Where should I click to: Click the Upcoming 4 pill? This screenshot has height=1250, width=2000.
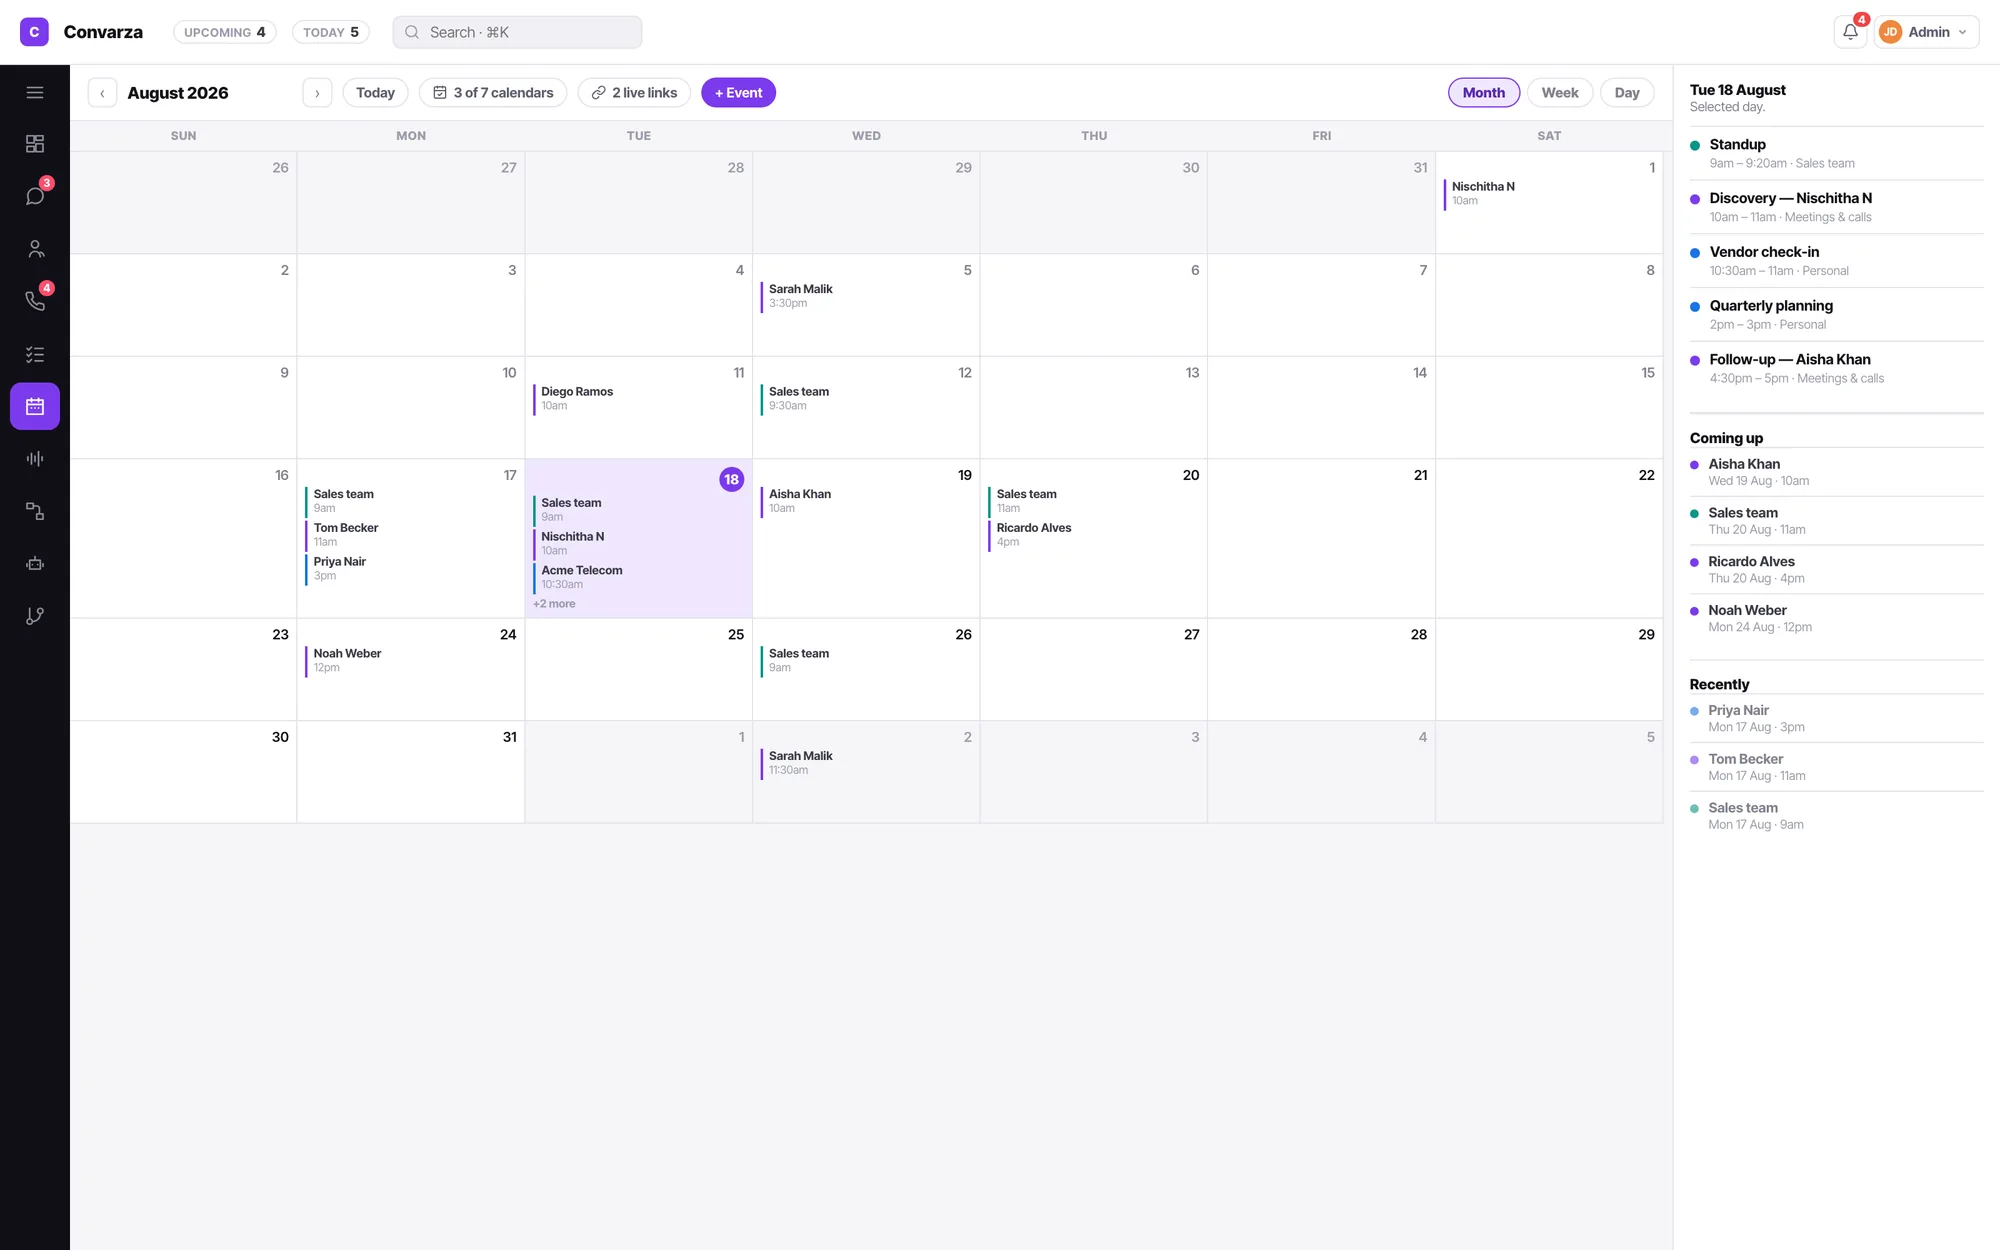click(x=225, y=32)
